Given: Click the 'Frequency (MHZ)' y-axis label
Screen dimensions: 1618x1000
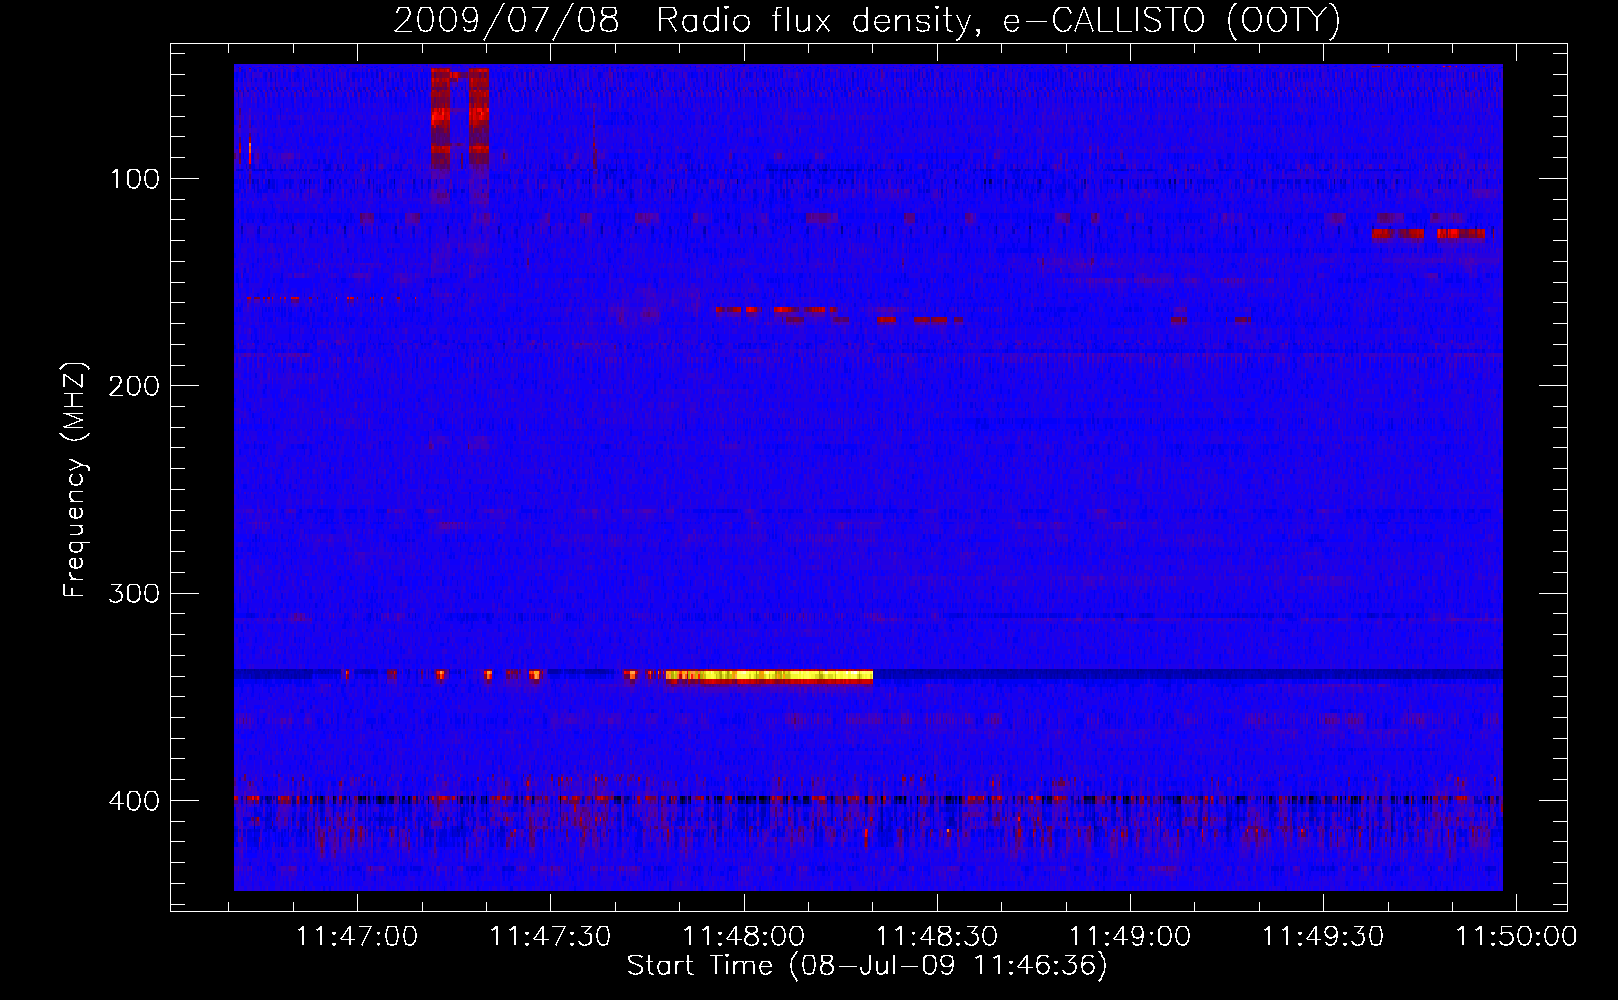Looking at the screenshot, I should (75, 480).
